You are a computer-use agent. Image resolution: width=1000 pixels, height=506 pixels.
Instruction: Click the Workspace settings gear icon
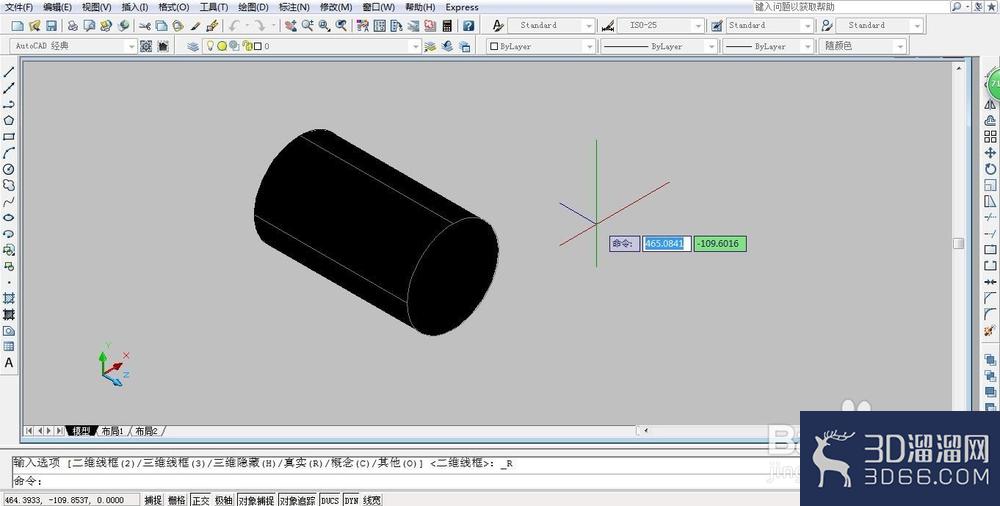click(x=146, y=46)
